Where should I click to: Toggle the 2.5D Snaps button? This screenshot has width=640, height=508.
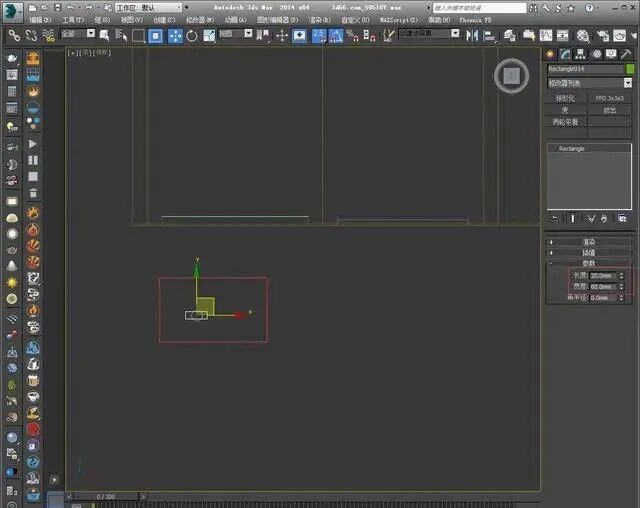coord(319,36)
